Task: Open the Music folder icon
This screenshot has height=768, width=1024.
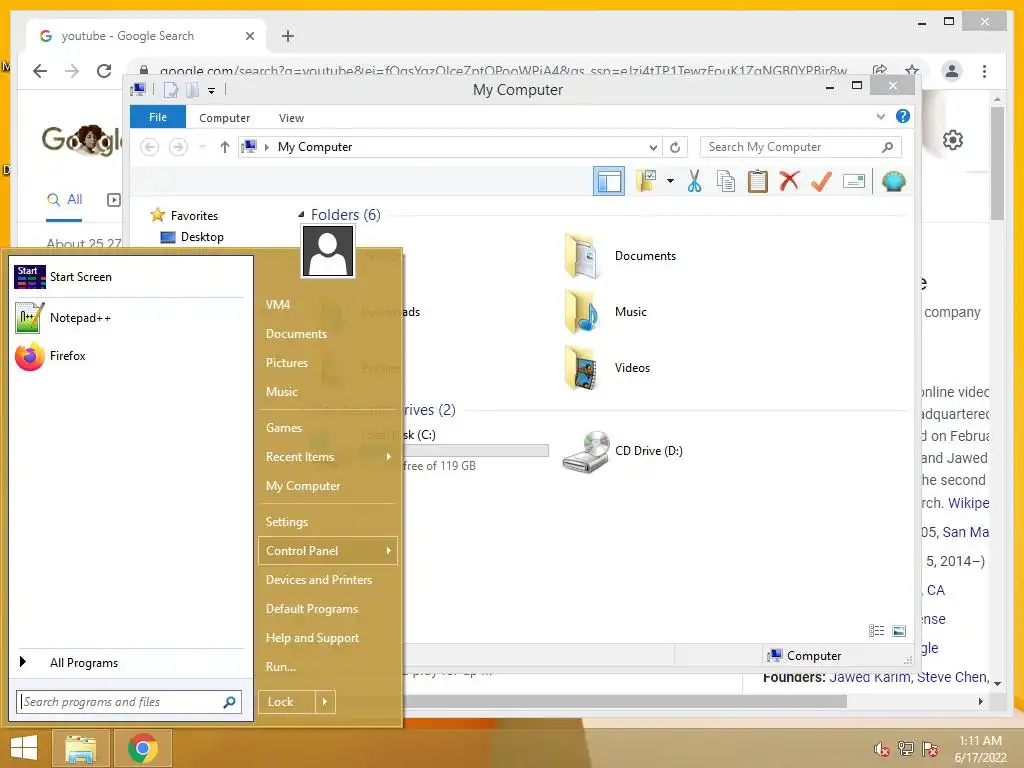Action: point(581,312)
